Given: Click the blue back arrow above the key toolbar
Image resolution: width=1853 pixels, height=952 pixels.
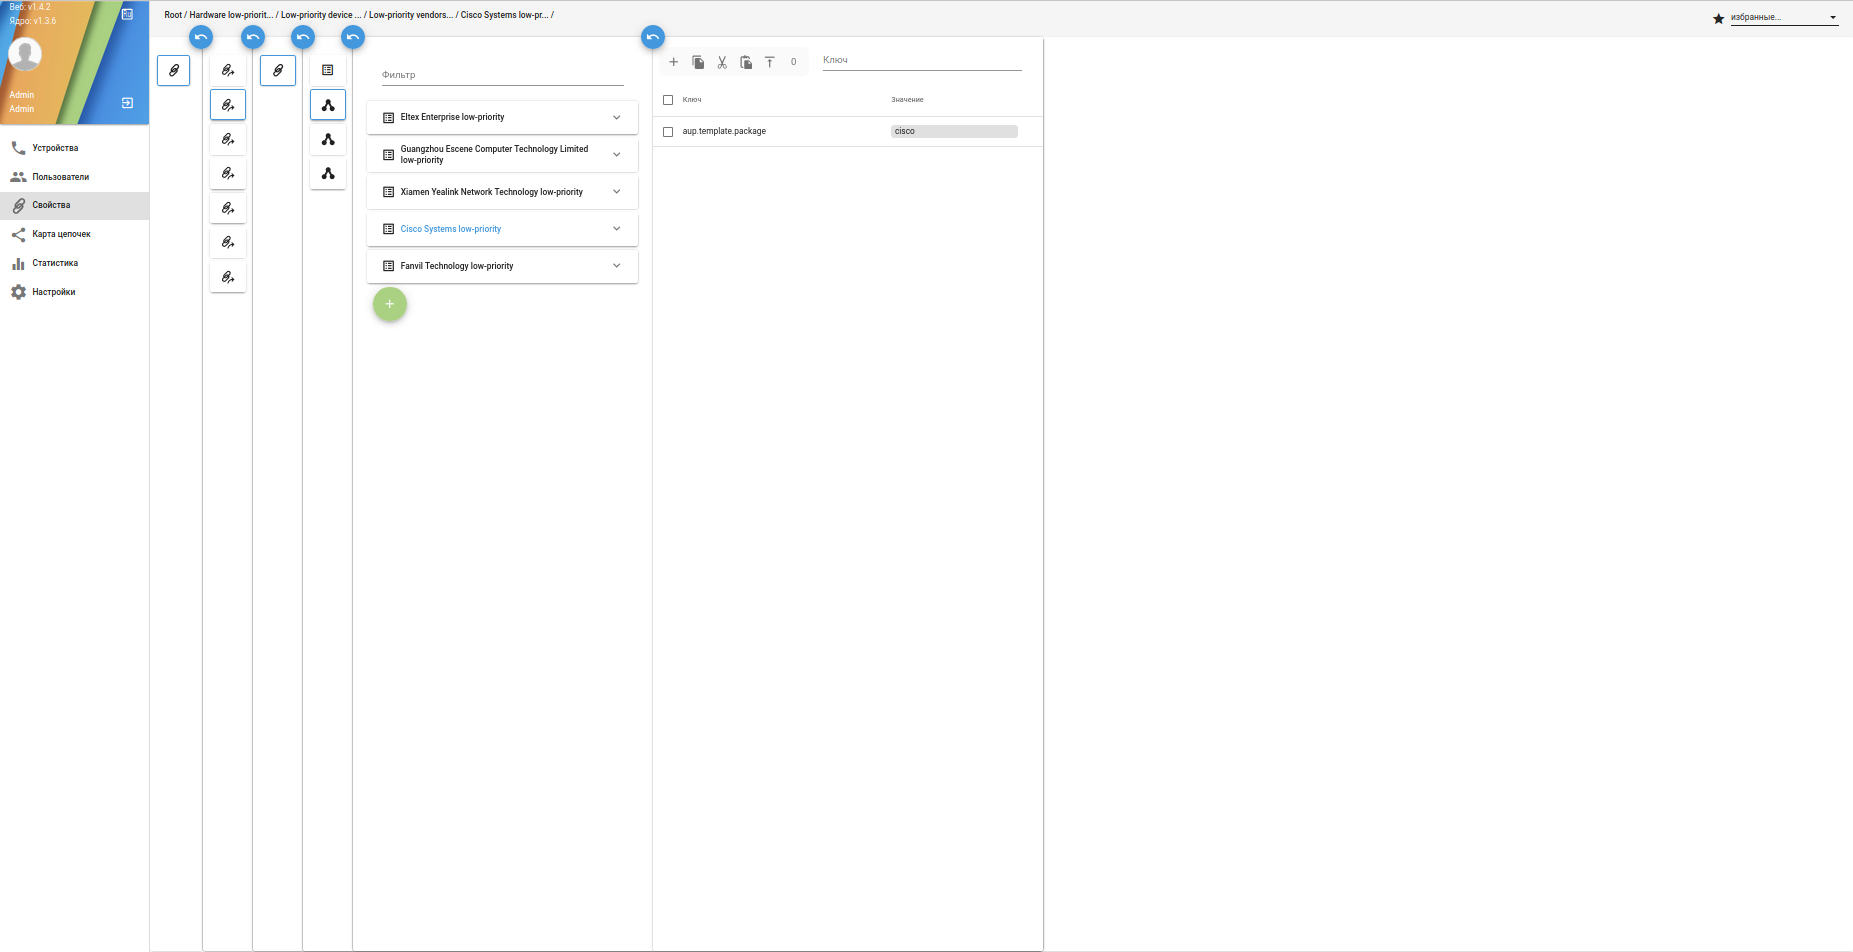Looking at the screenshot, I should click(653, 37).
